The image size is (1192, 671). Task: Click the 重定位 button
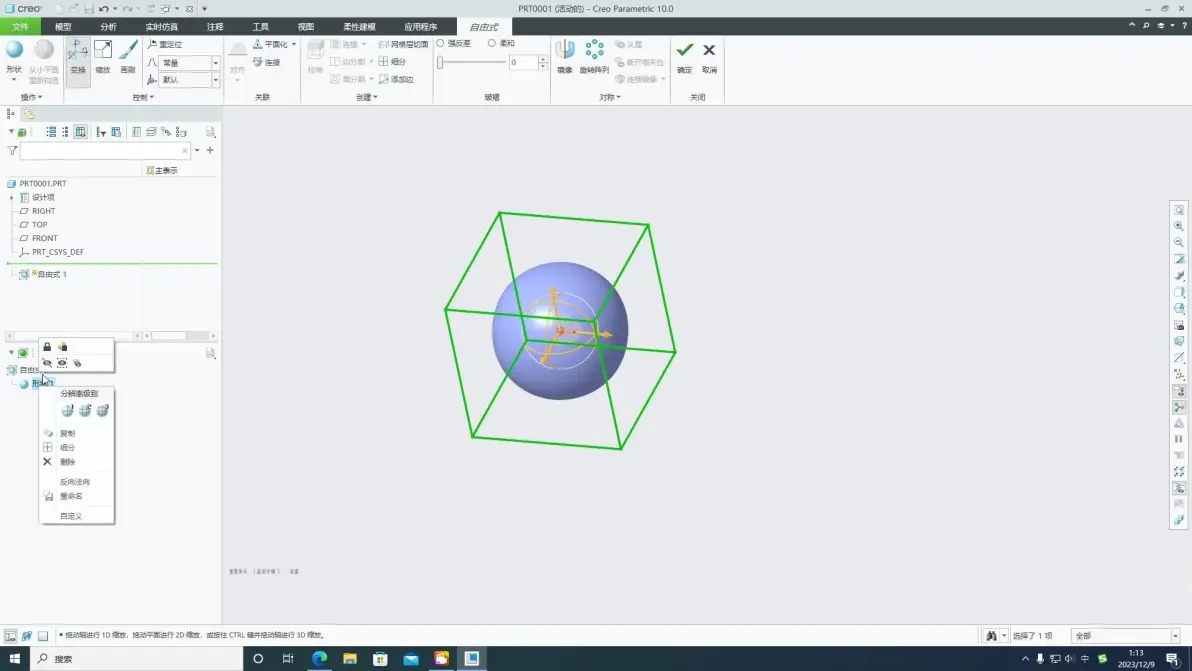point(165,44)
